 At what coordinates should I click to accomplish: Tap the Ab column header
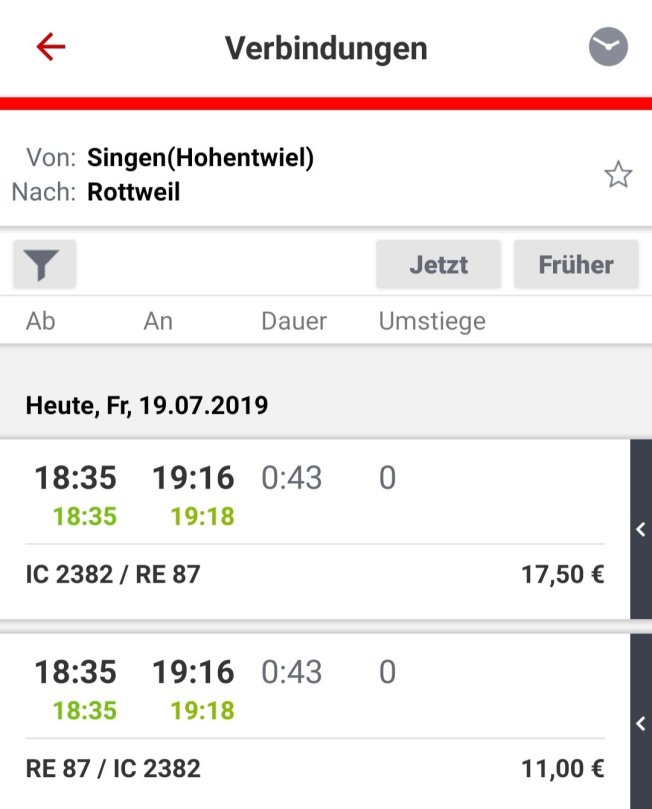click(x=41, y=321)
